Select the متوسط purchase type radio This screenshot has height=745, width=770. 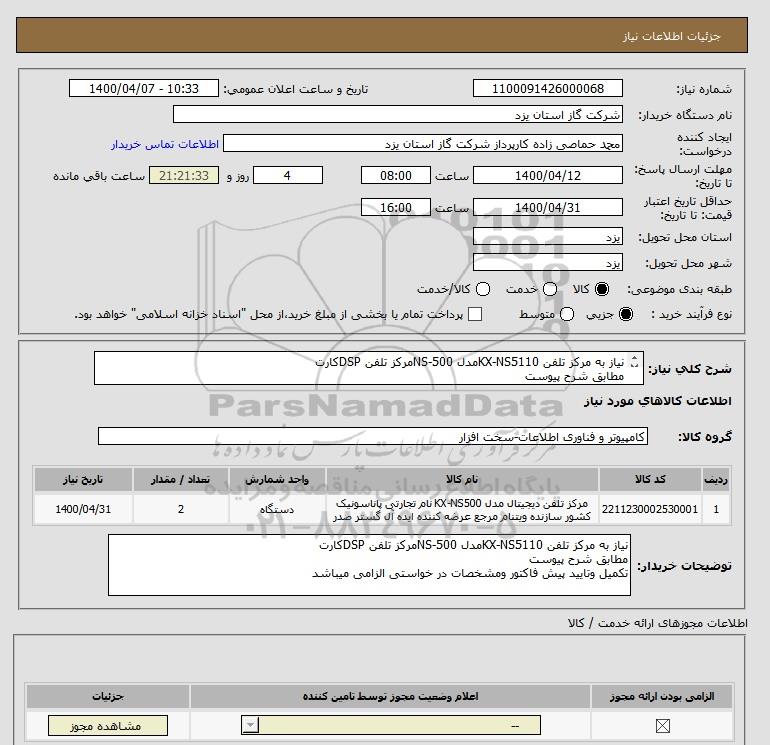point(567,314)
